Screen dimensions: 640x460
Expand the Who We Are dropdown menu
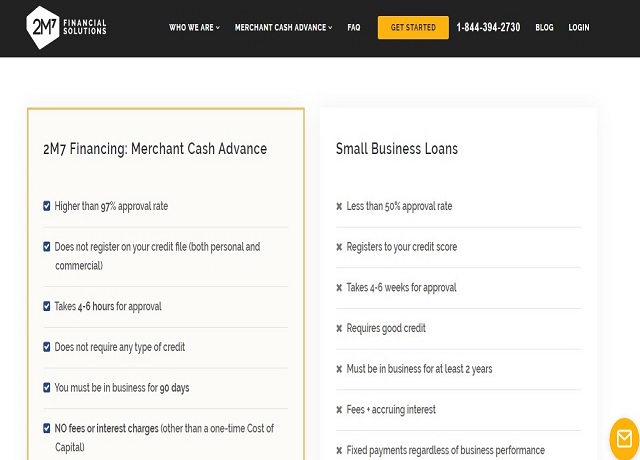[x=194, y=28]
